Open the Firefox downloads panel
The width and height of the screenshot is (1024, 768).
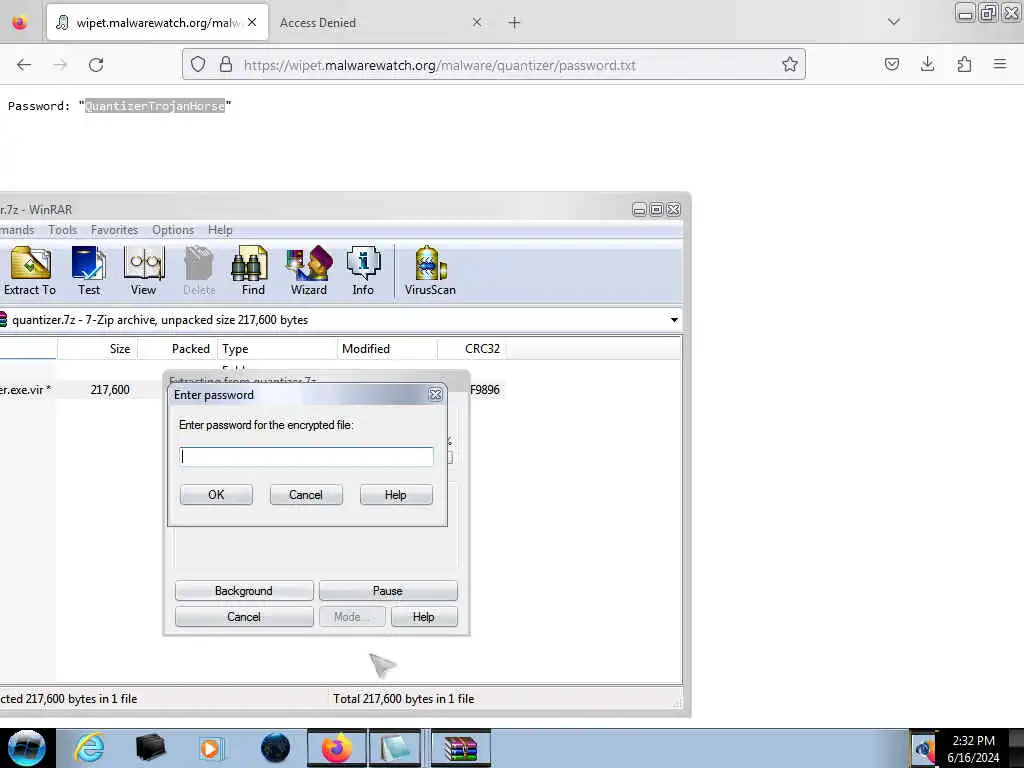(x=927, y=64)
